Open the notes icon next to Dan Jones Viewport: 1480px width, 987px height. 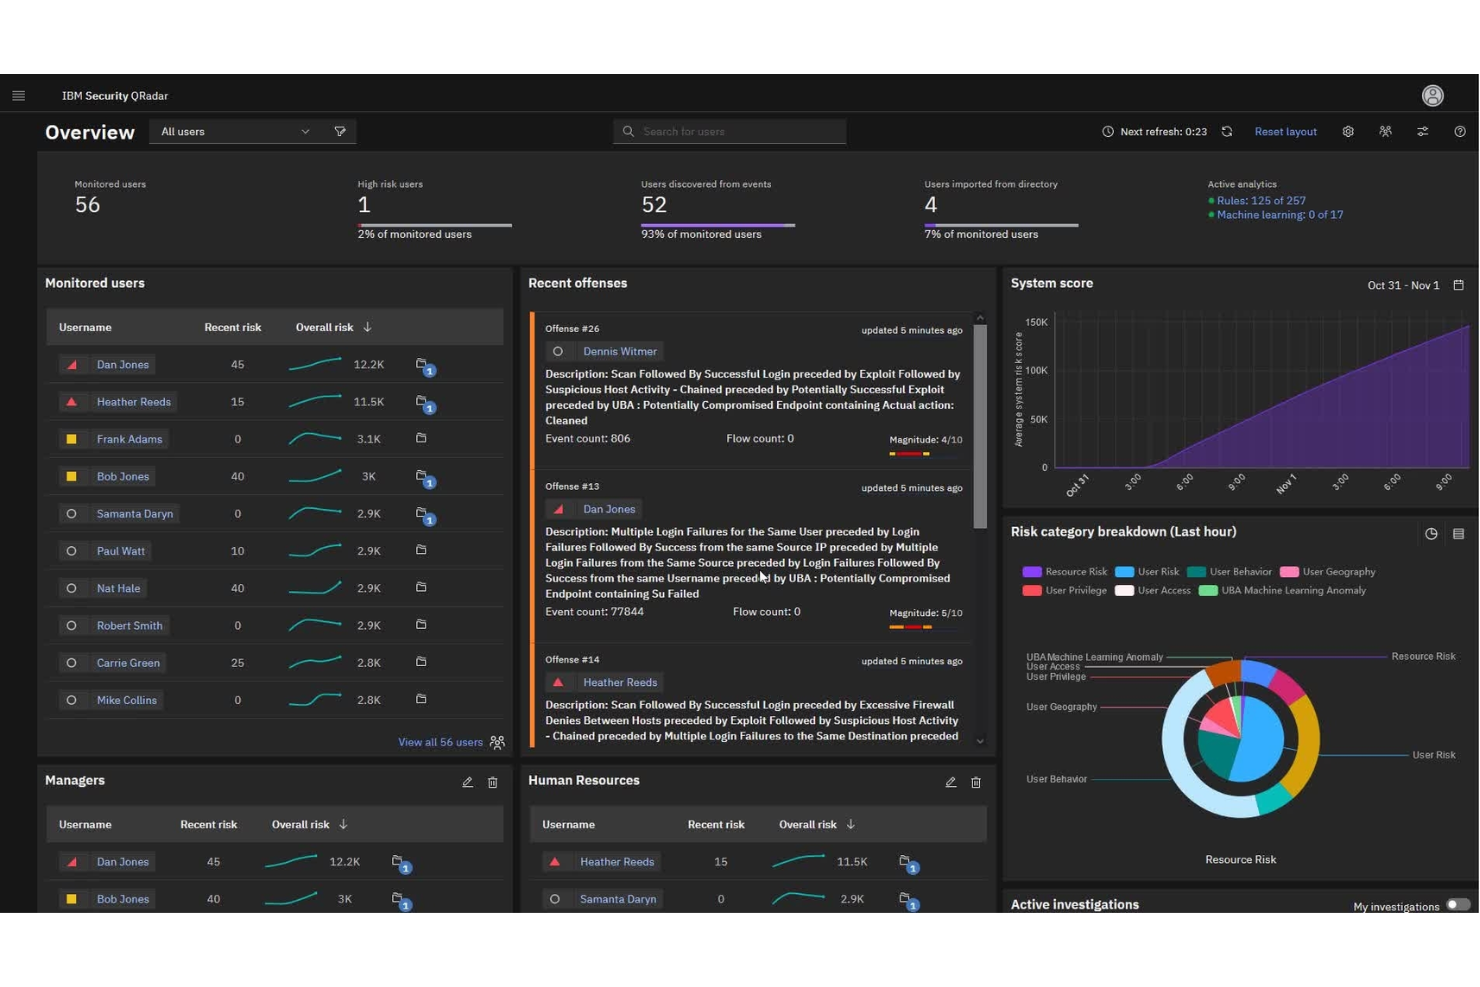tap(422, 364)
